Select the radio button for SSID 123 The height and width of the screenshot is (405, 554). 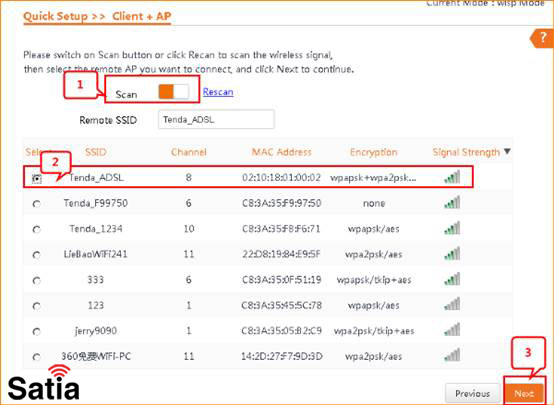[x=36, y=306]
